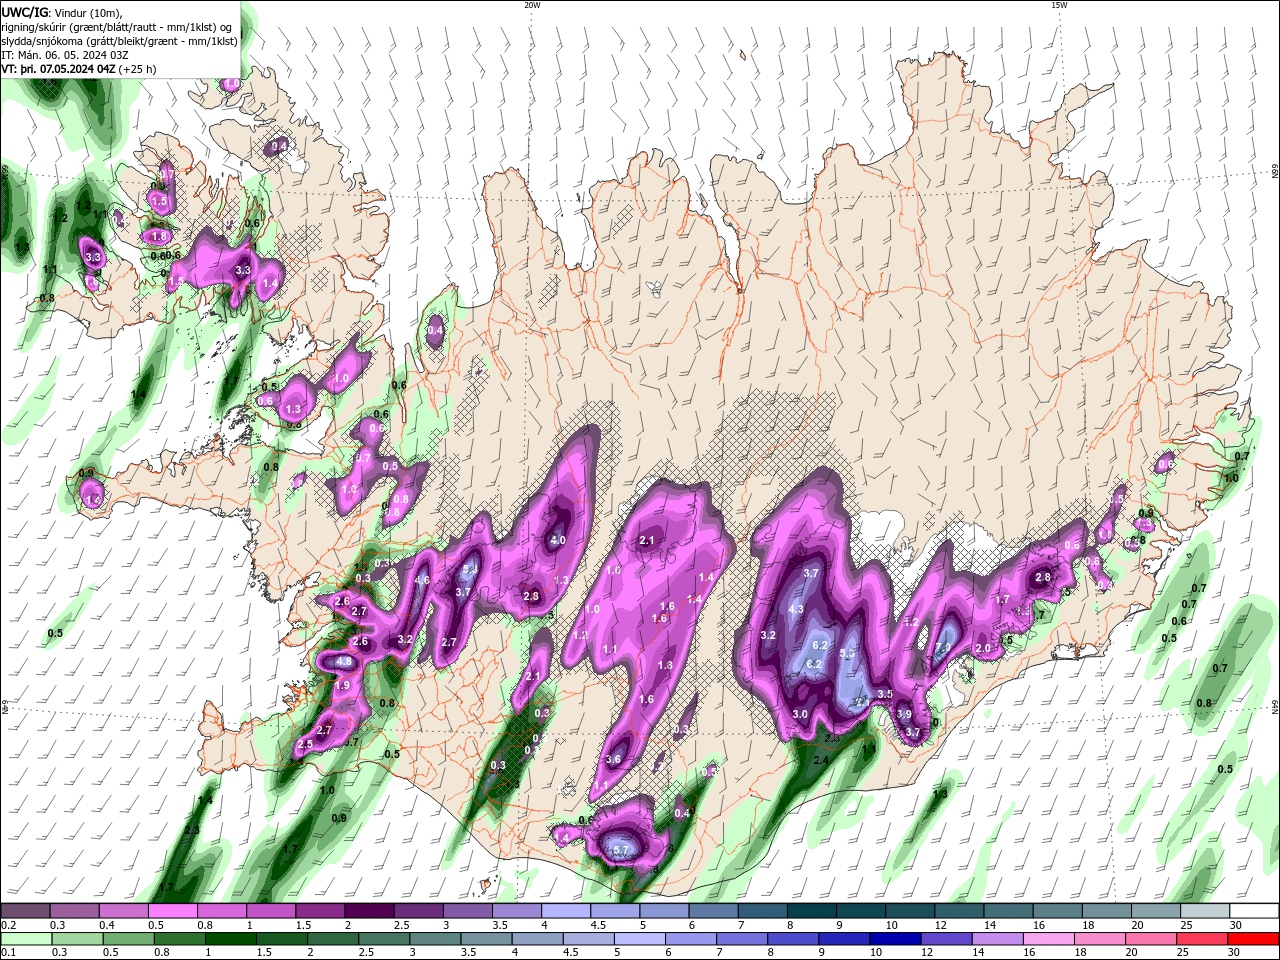This screenshot has height=960, width=1280.
Task: Pick the red 25–30 swatch in bottom scale
Action: click(1255, 938)
